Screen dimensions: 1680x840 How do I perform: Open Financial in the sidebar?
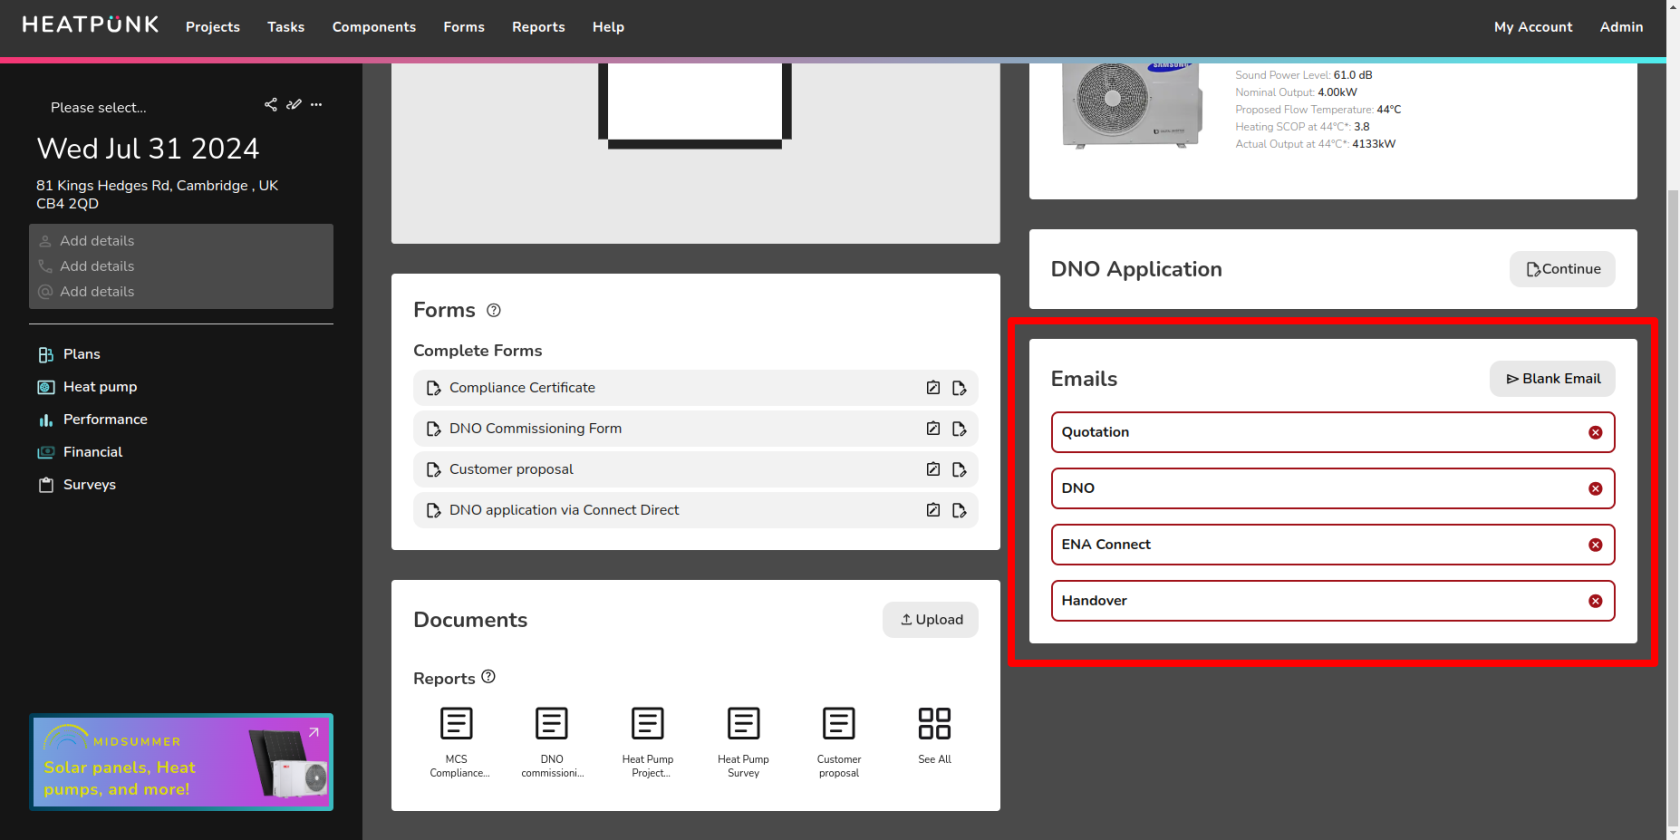80,452
